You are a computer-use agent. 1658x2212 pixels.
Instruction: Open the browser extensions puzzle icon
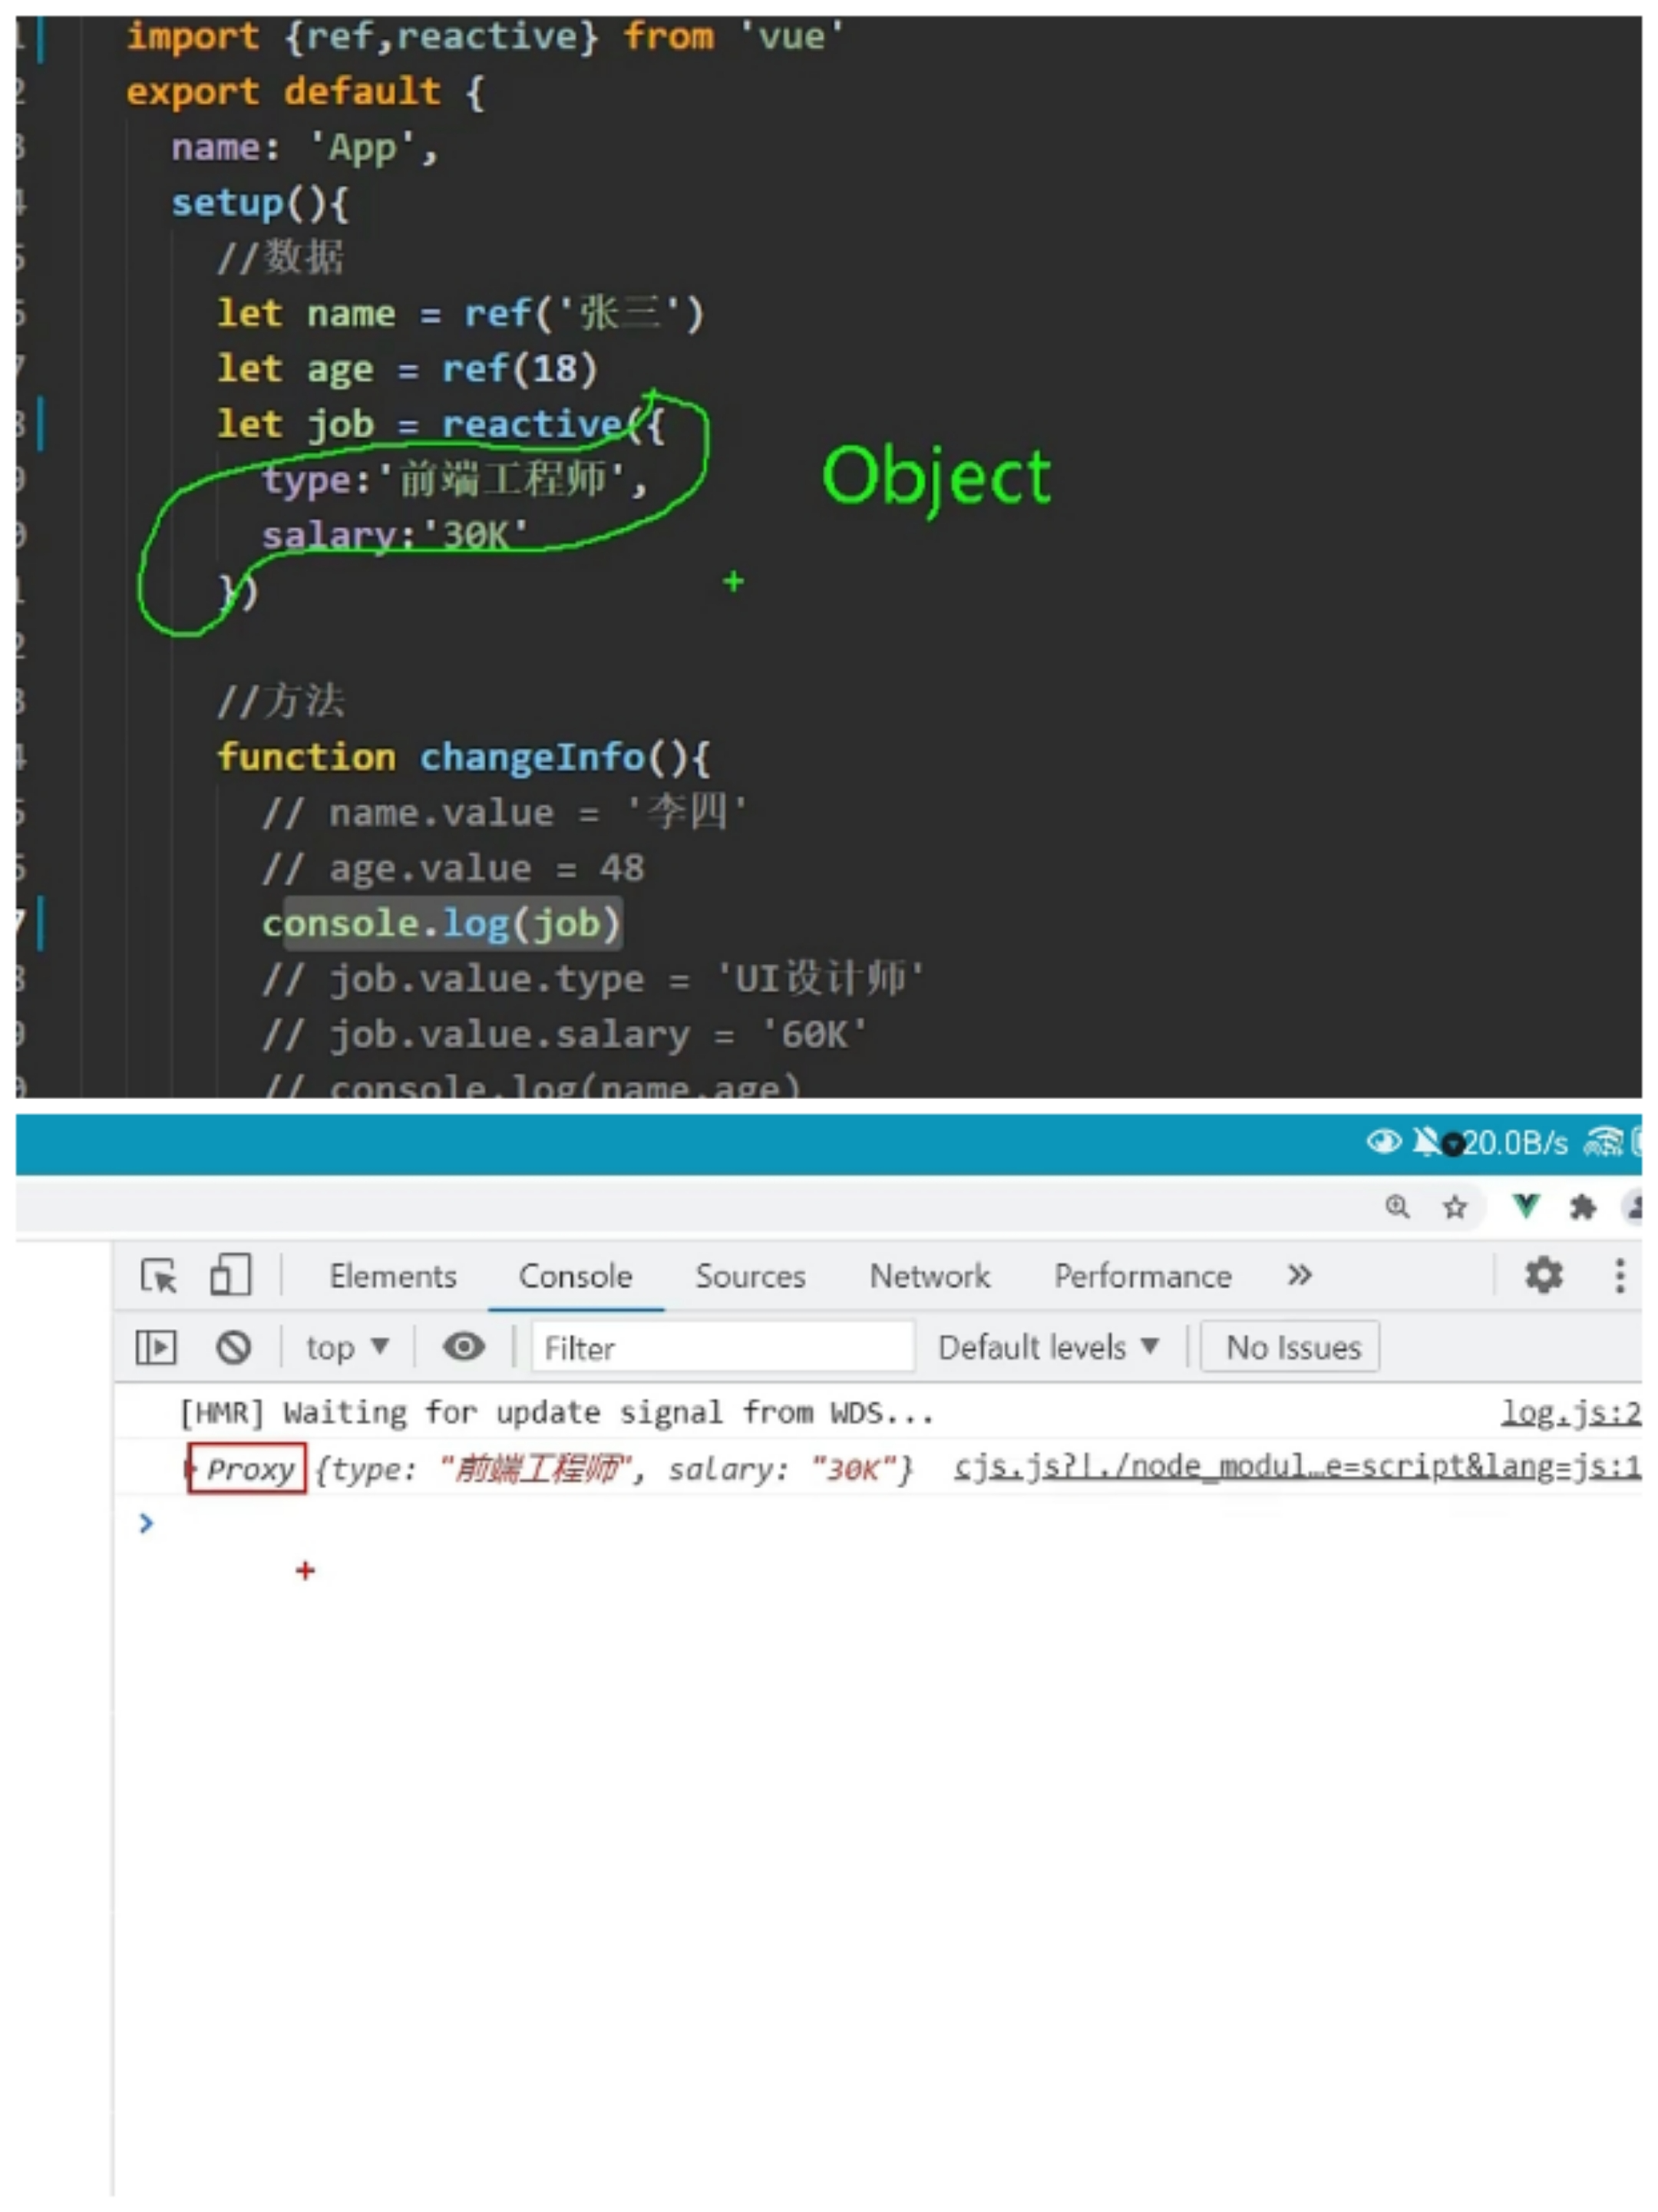click(1582, 1207)
